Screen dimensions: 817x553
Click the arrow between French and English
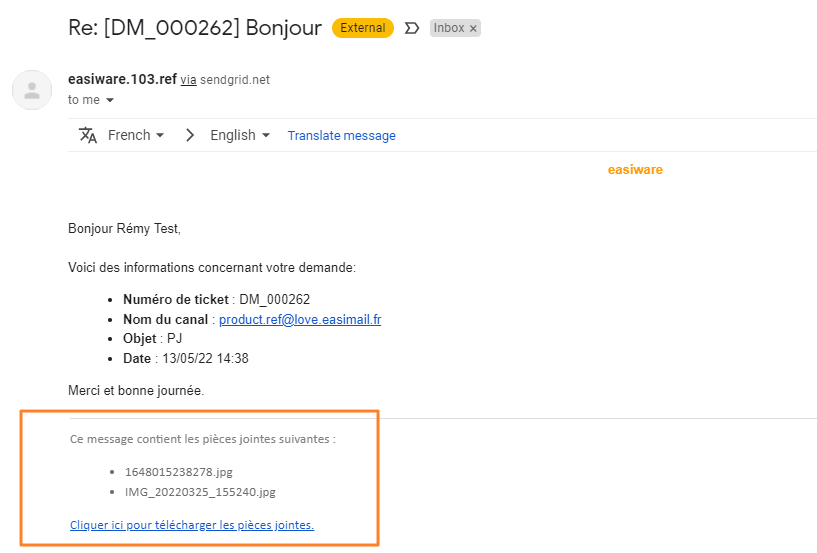pos(190,135)
